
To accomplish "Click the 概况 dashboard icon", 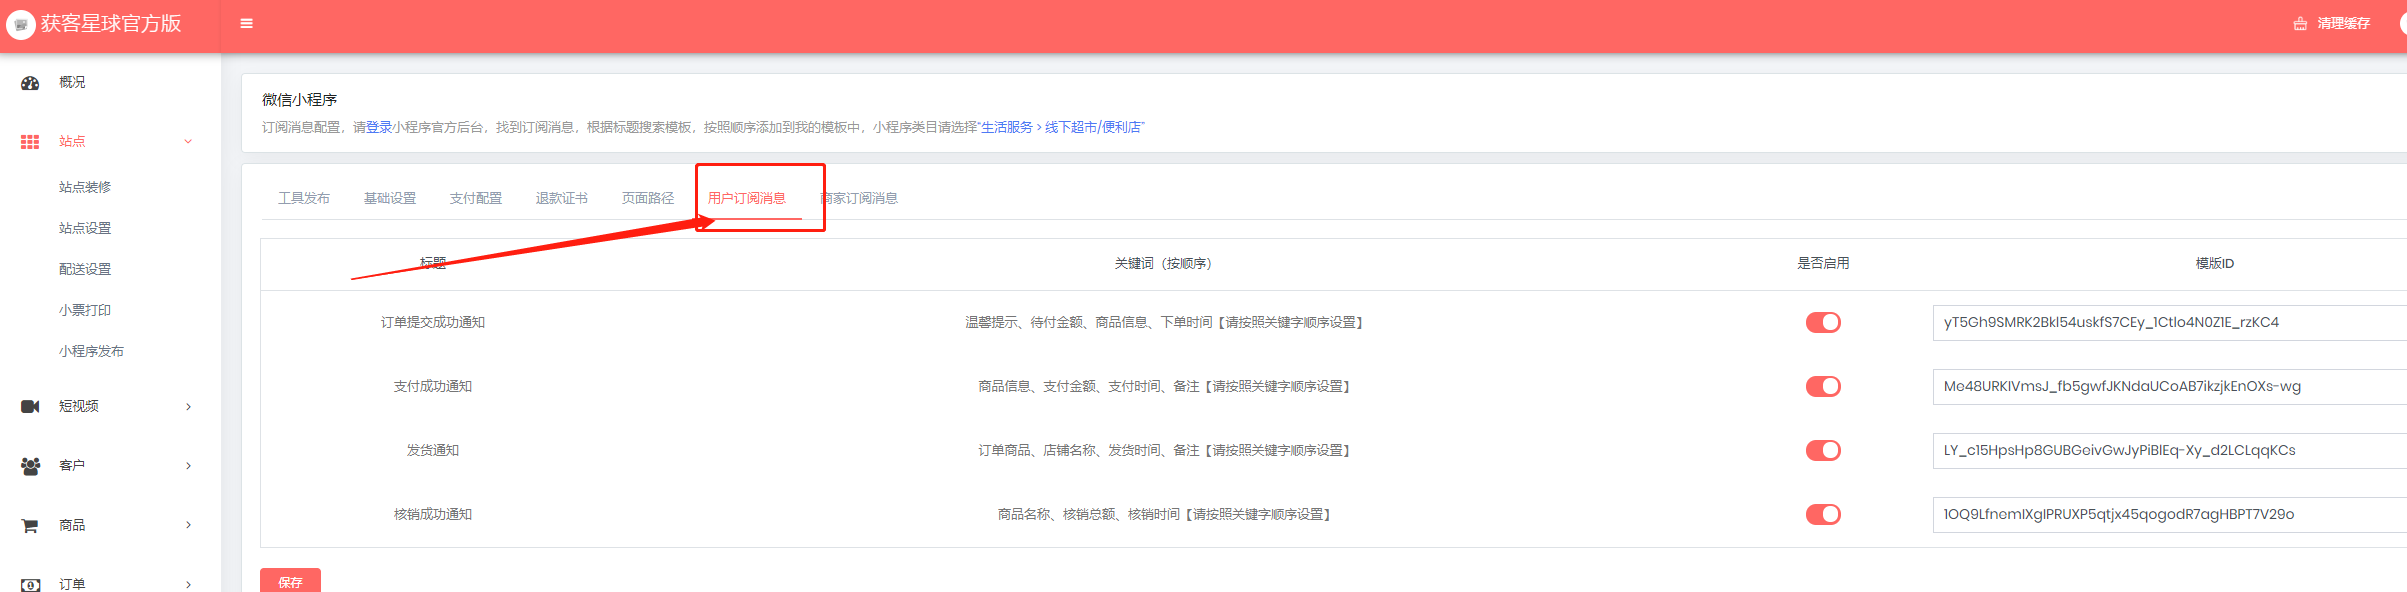I will tap(30, 83).
